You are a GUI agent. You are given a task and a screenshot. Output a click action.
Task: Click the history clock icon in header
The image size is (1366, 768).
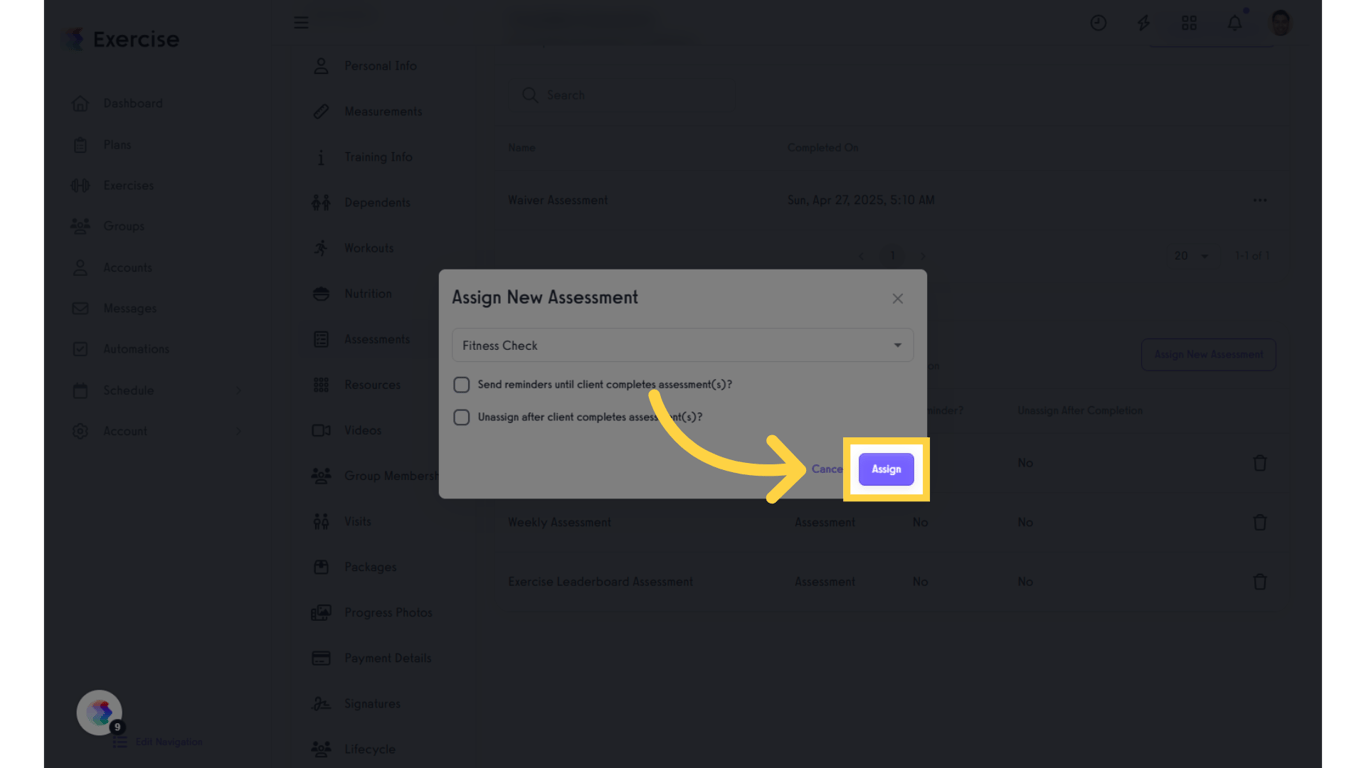[x=1098, y=22]
